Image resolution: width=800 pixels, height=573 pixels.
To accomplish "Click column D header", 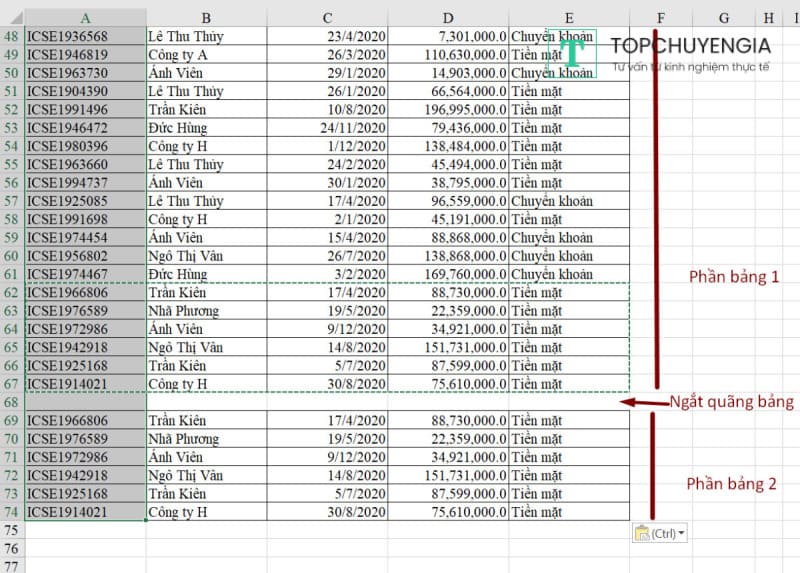I will 448,17.
